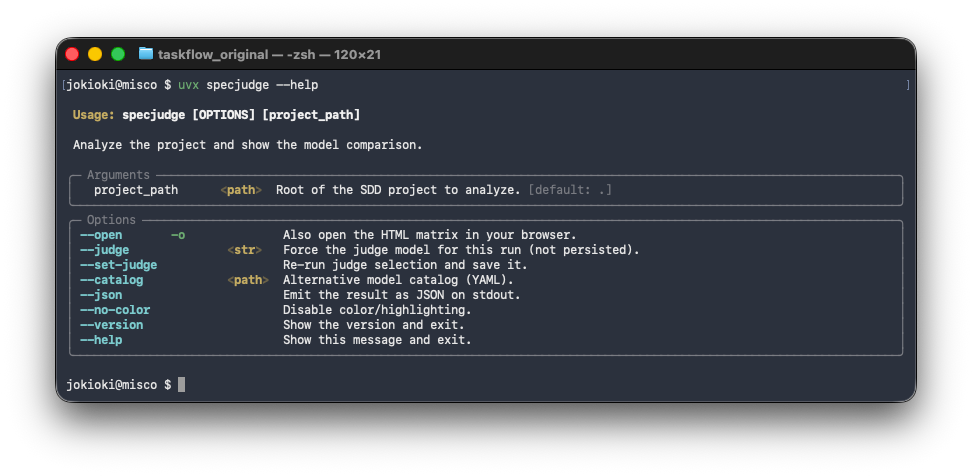Click the [default: .] text
This screenshot has width=972, height=476.
pos(570,190)
